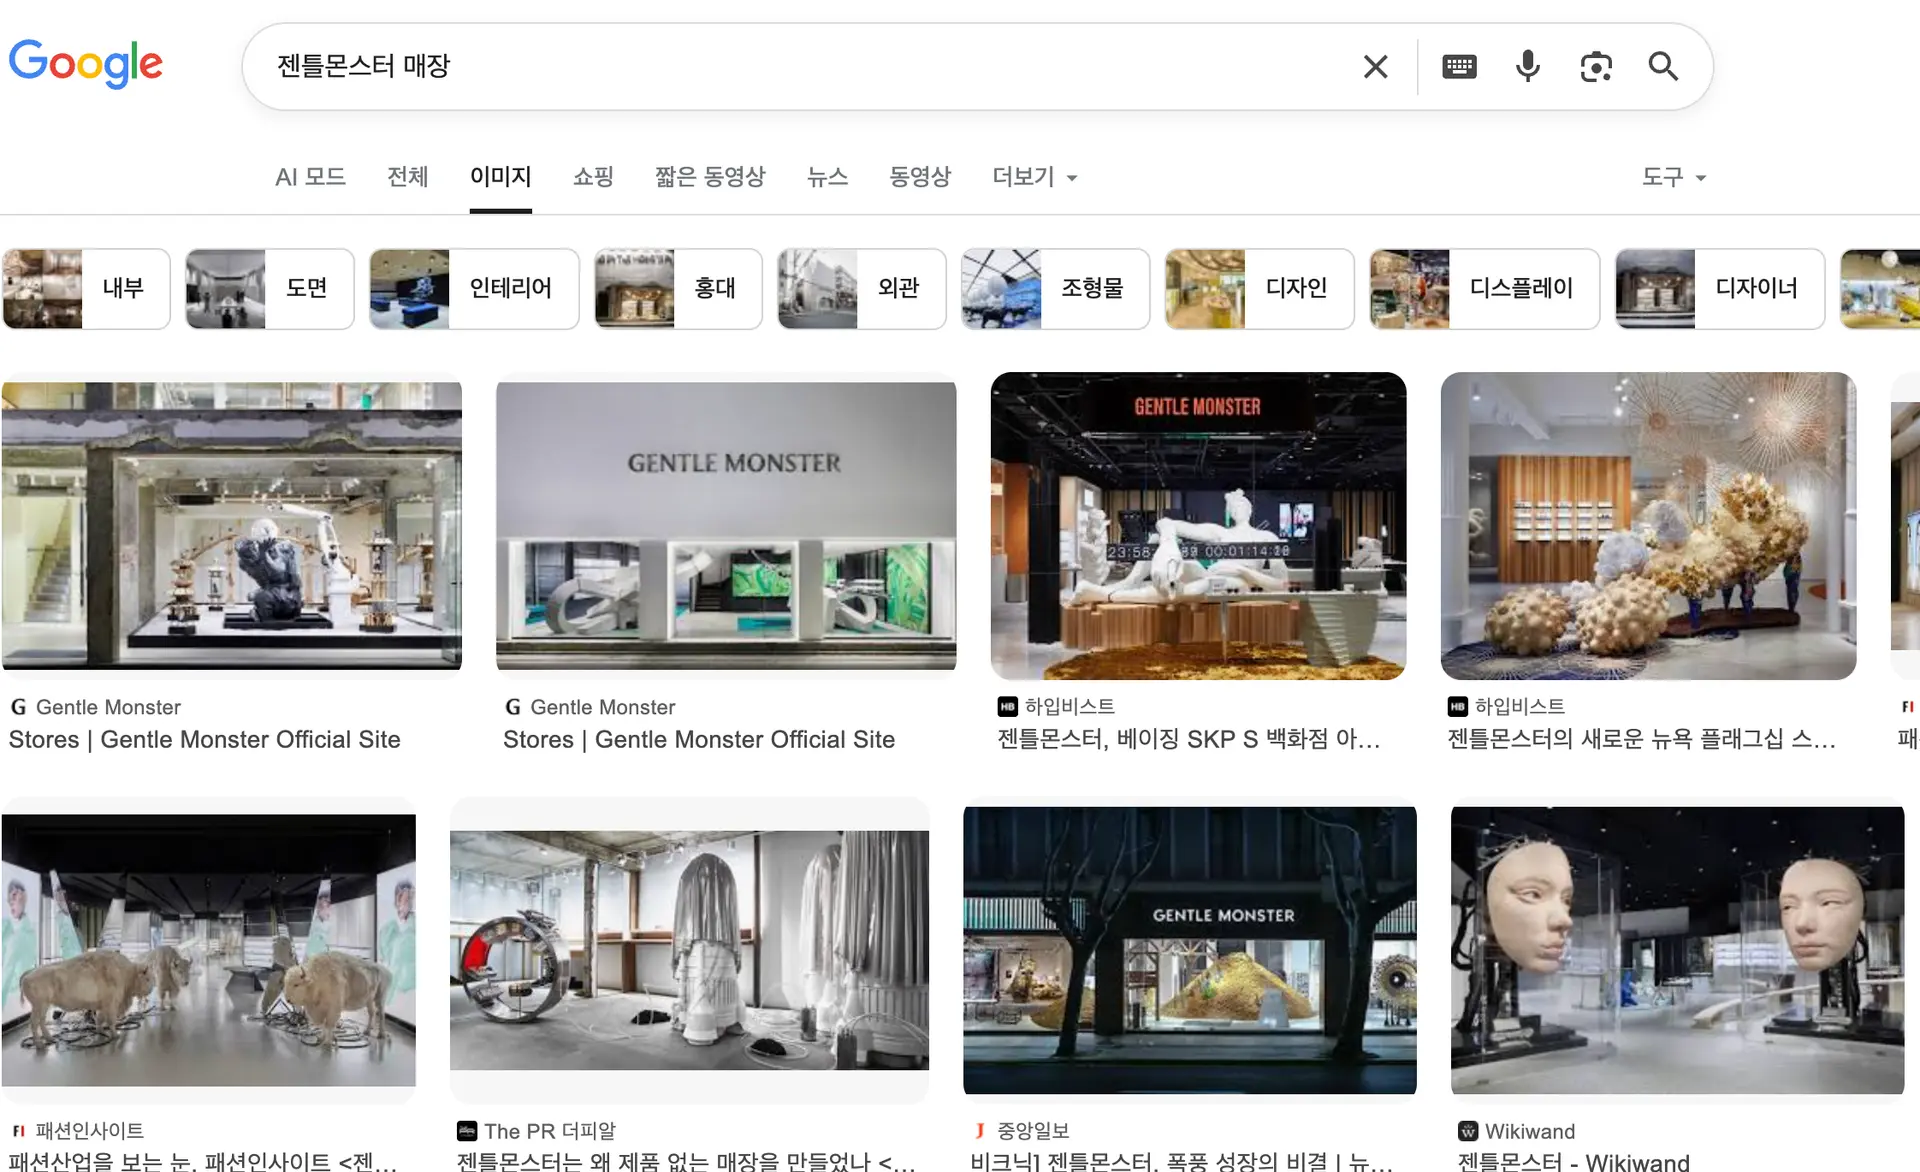Switch to AI 모드 tab
The width and height of the screenshot is (1920, 1172).
click(310, 177)
